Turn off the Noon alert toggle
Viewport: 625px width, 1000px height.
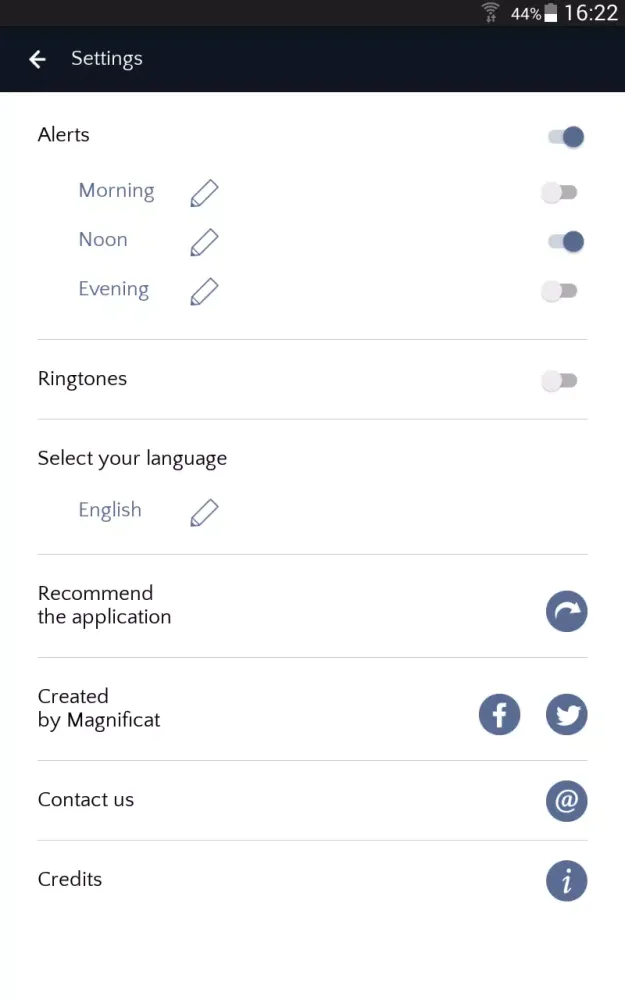point(565,241)
